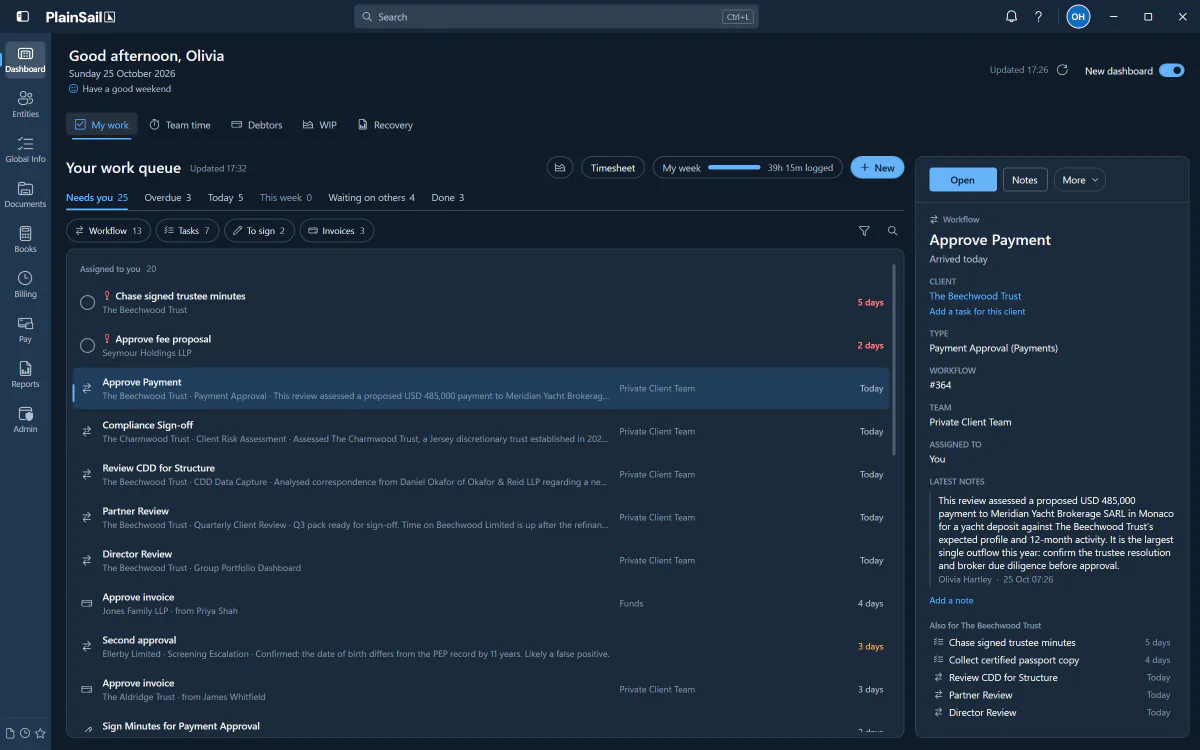Switch to the Debtors tab
The width and height of the screenshot is (1200, 750).
[257, 125]
